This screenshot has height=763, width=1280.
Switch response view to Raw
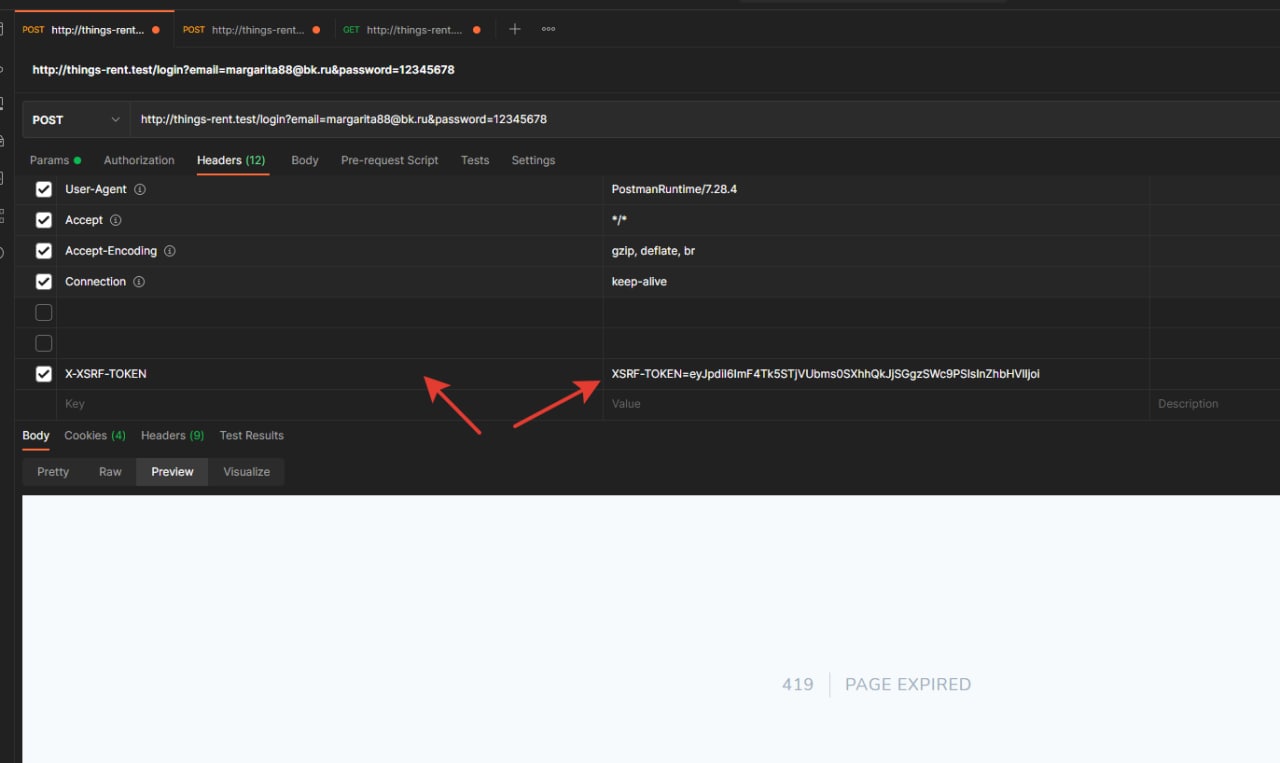click(110, 472)
